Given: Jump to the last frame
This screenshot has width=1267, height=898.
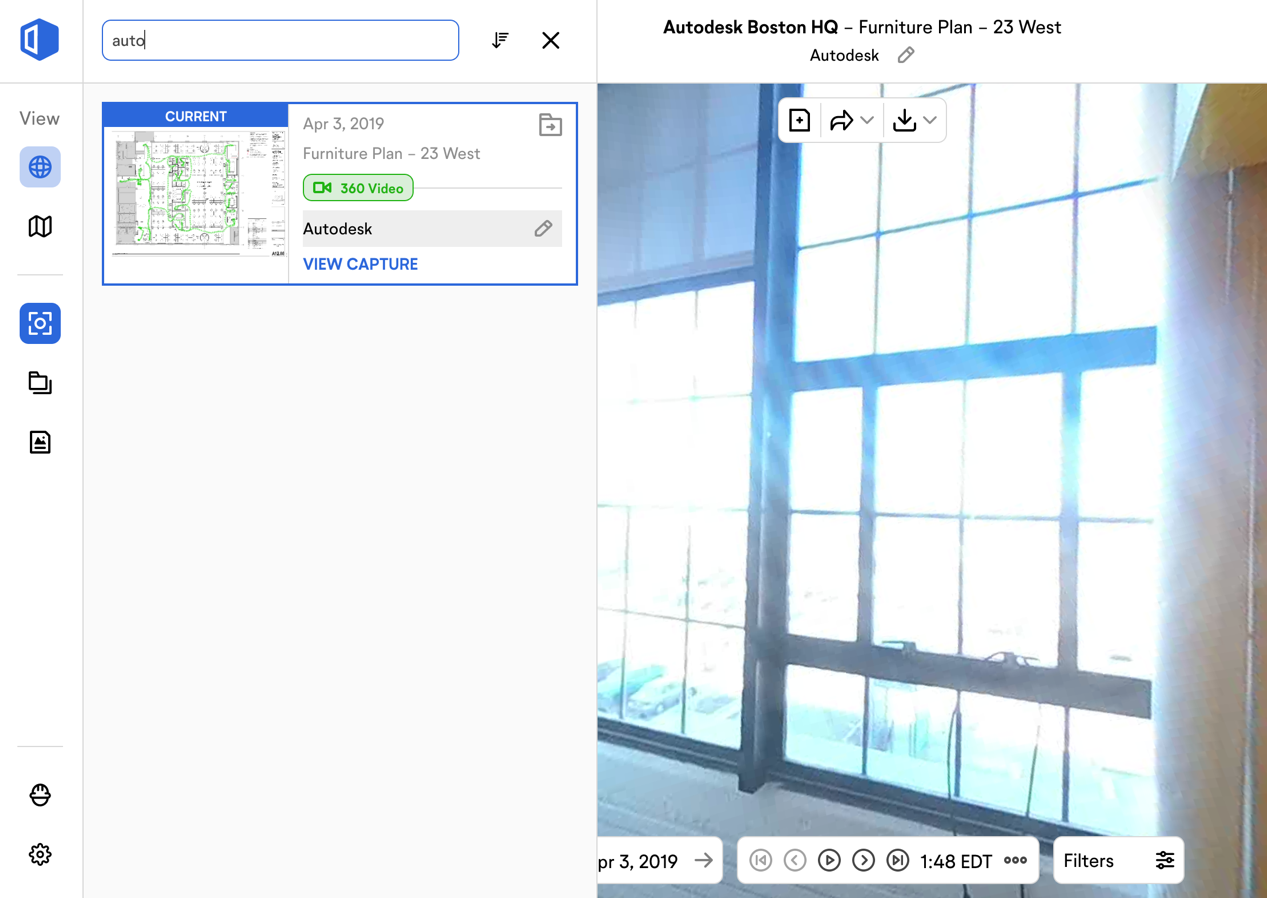Looking at the screenshot, I should coord(898,861).
